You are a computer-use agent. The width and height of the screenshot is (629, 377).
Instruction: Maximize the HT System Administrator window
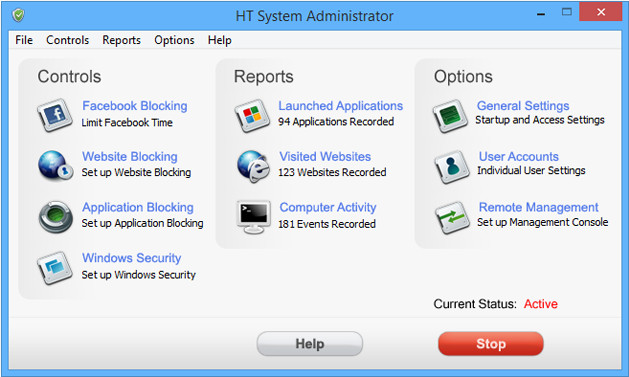coord(566,12)
